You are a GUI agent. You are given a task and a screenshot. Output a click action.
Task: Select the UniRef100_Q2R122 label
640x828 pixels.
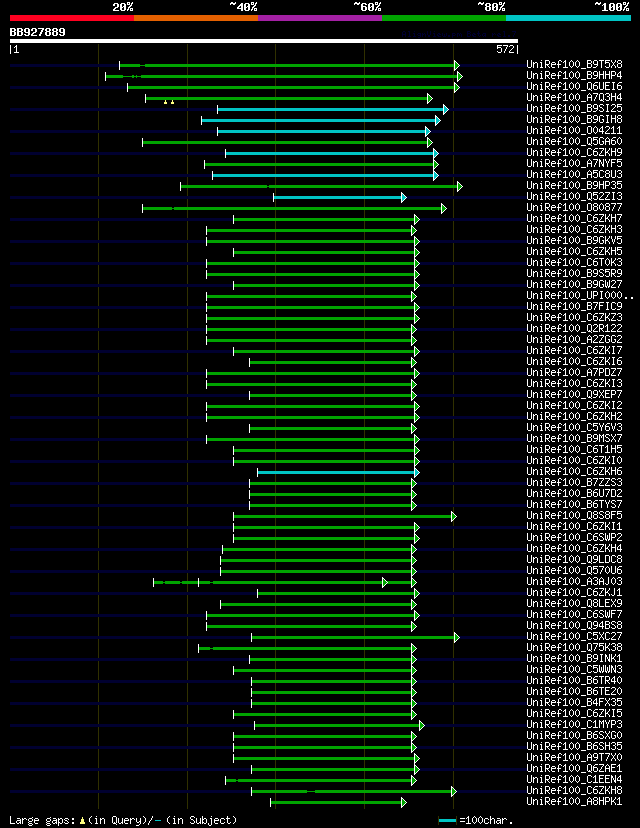pos(575,329)
